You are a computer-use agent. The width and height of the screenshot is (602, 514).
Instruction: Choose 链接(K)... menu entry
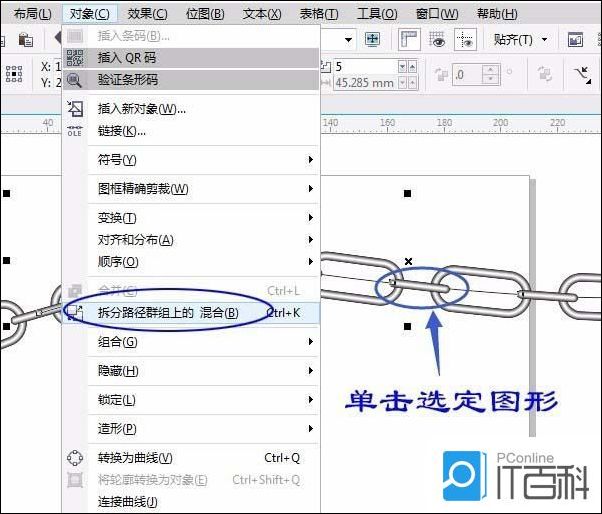(191, 131)
